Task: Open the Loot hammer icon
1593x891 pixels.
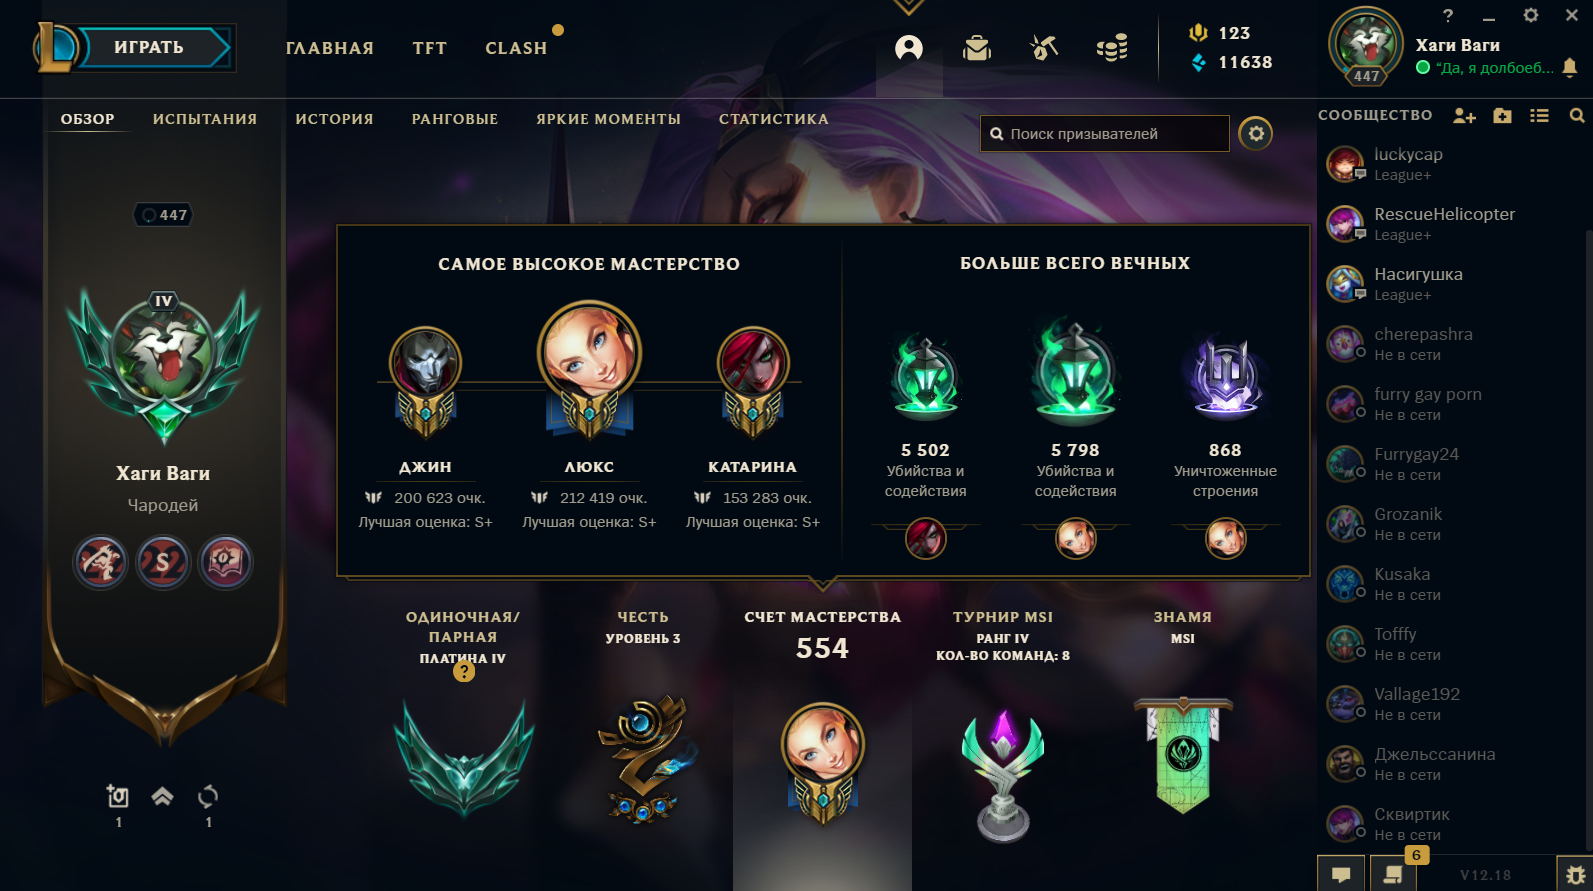Action: click(x=1044, y=47)
